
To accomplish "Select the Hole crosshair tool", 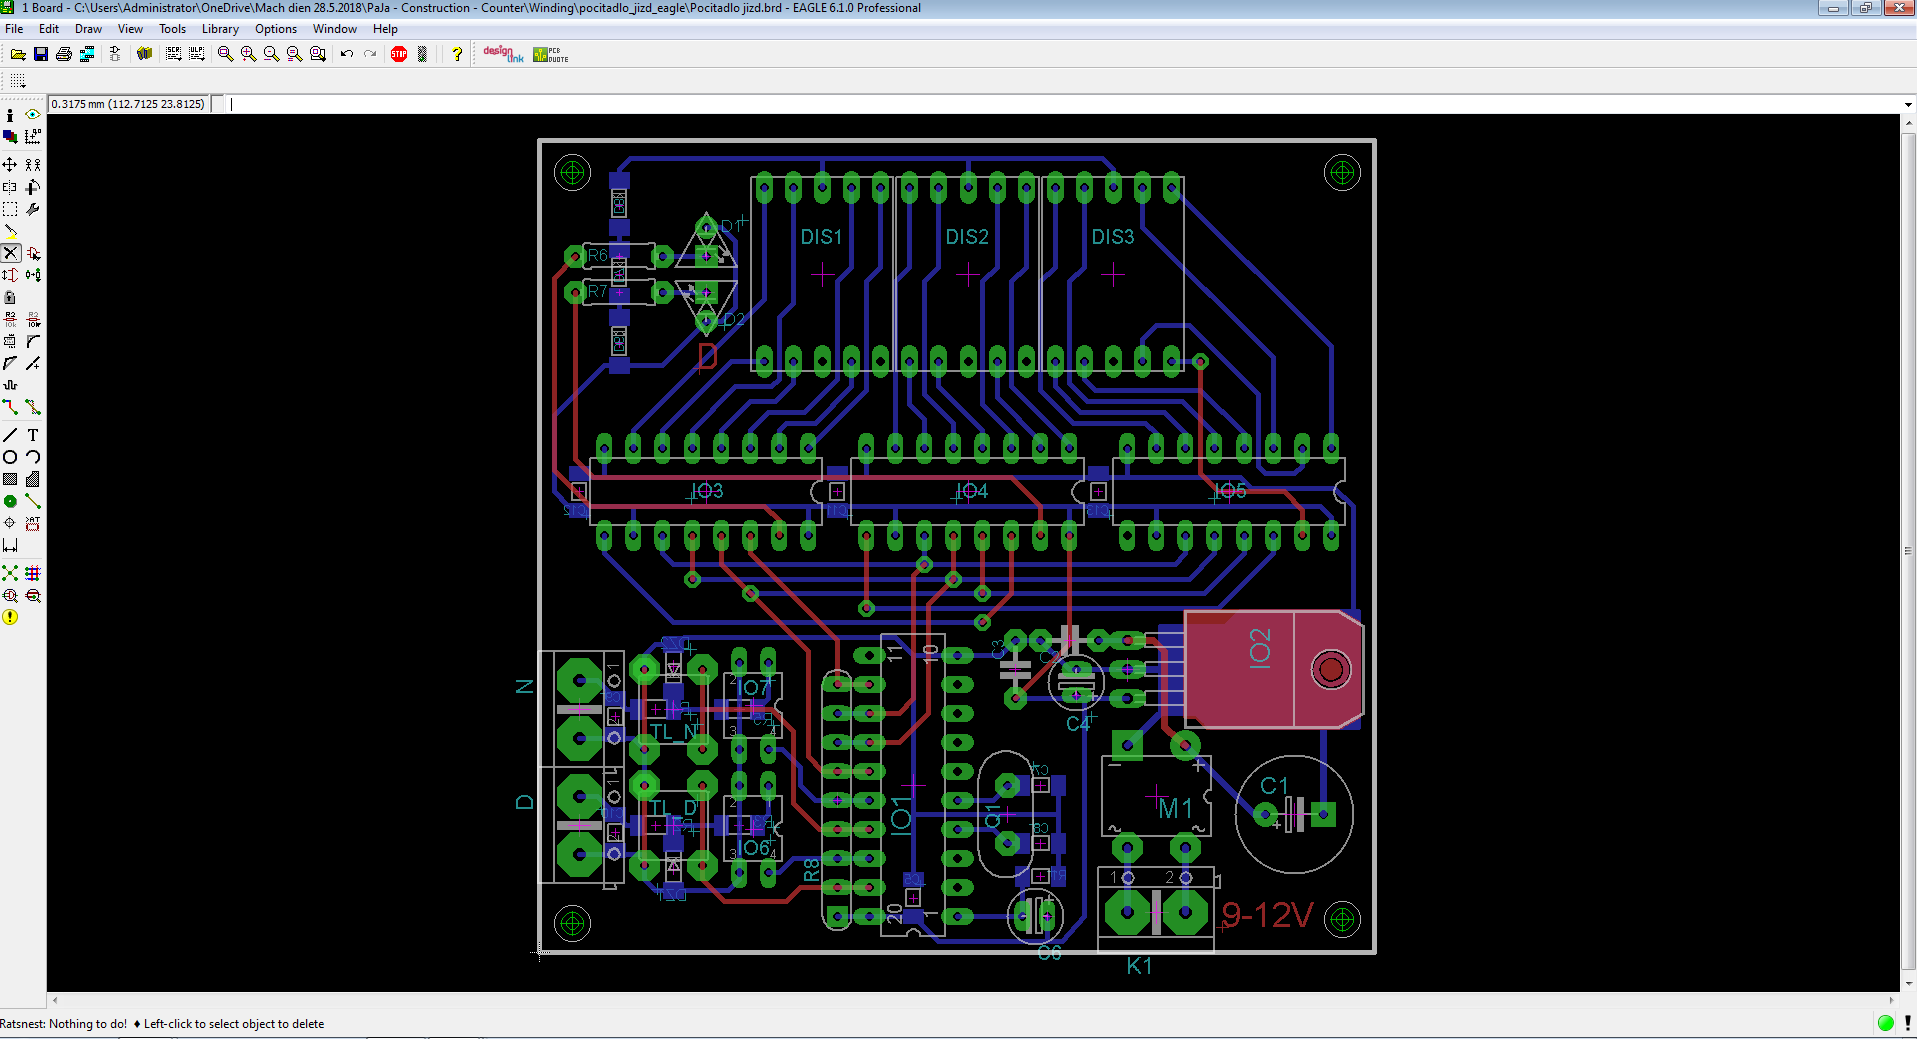I will tap(10, 523).
